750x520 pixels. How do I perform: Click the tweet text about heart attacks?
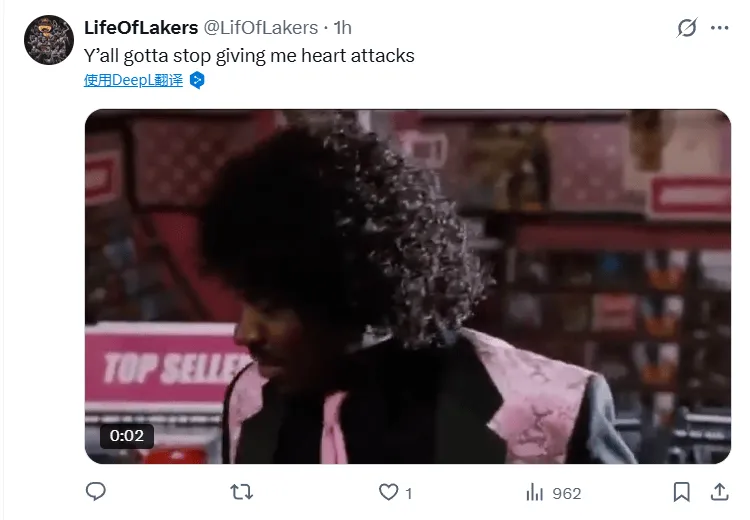pyautogui.click(x=249, y=55)
